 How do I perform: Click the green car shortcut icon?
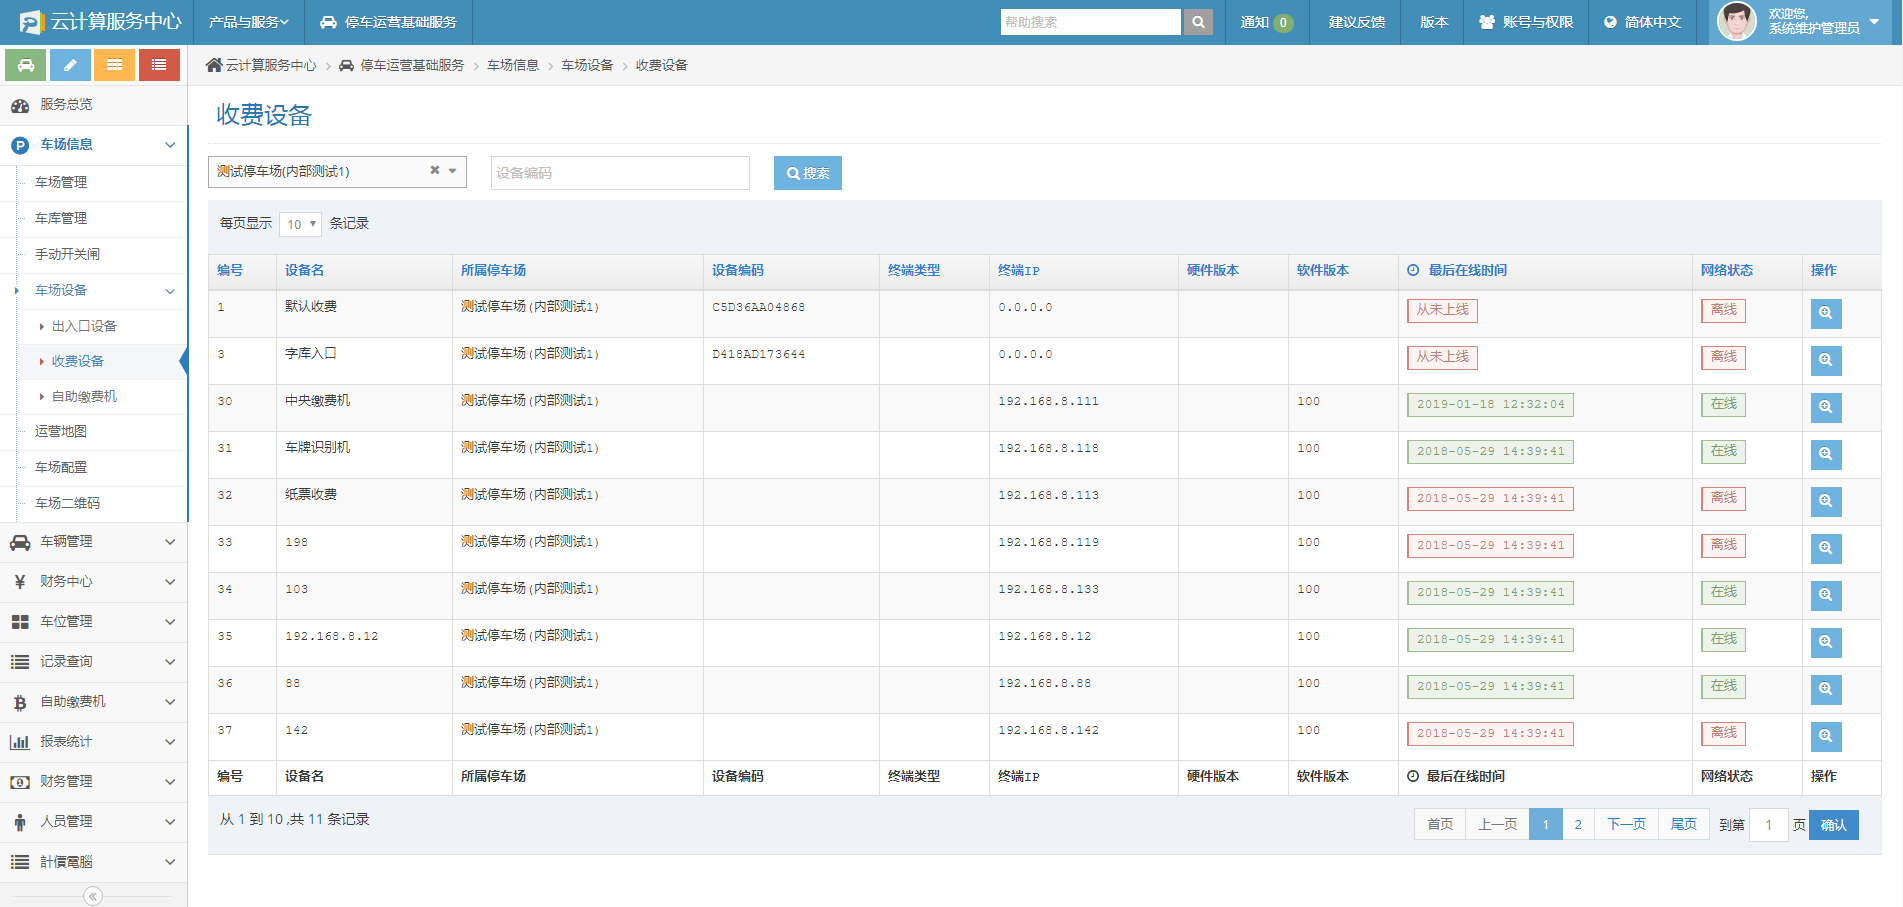click(25, 65)
